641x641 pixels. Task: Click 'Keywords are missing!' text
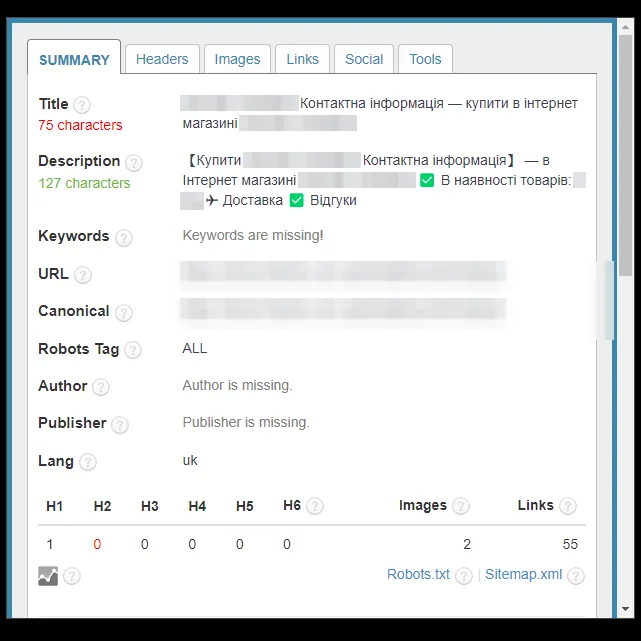click(253, 235)
